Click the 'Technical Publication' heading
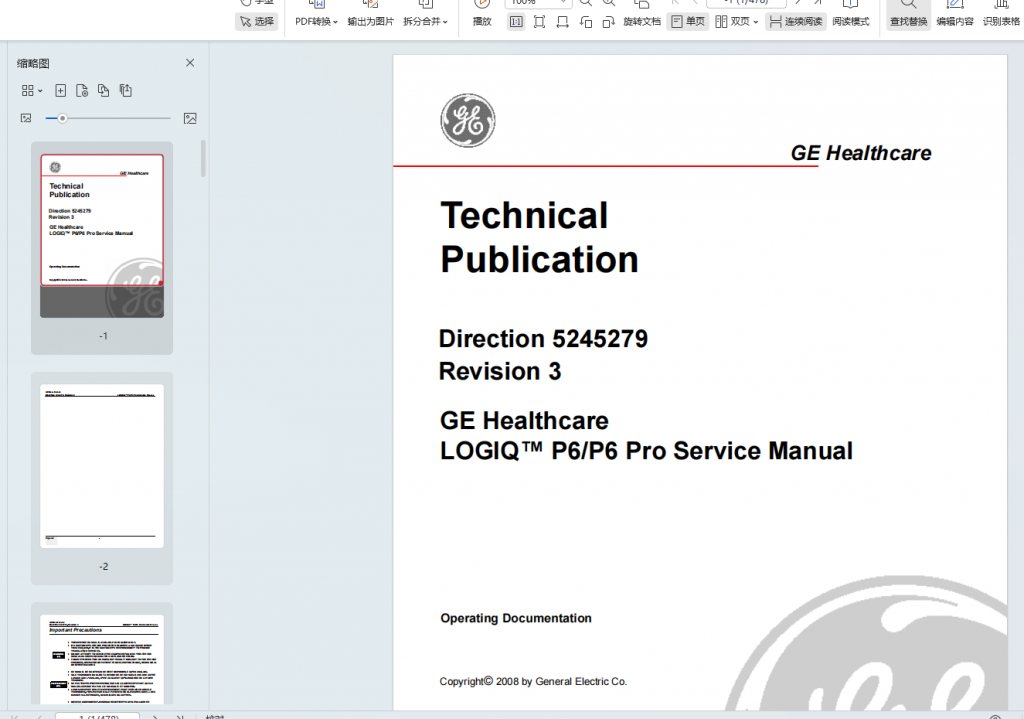Viewport: 1024px width, 719px height. (x=539, y=238)
